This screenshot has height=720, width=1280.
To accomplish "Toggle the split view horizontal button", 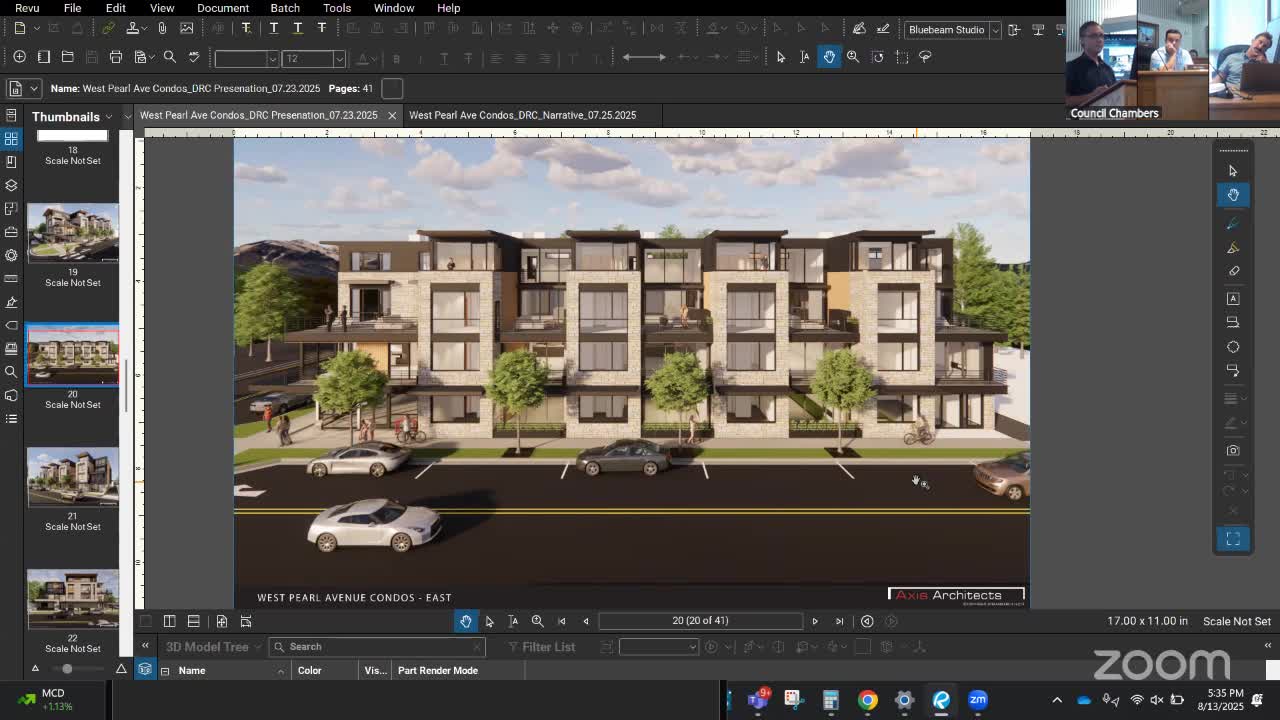I will [194, 622].
